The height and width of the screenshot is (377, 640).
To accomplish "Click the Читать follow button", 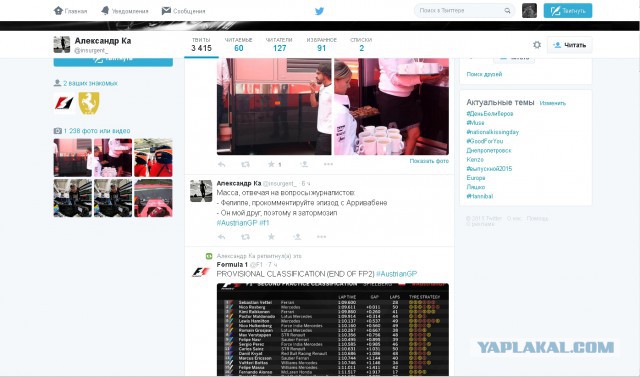I will point(569,45).
